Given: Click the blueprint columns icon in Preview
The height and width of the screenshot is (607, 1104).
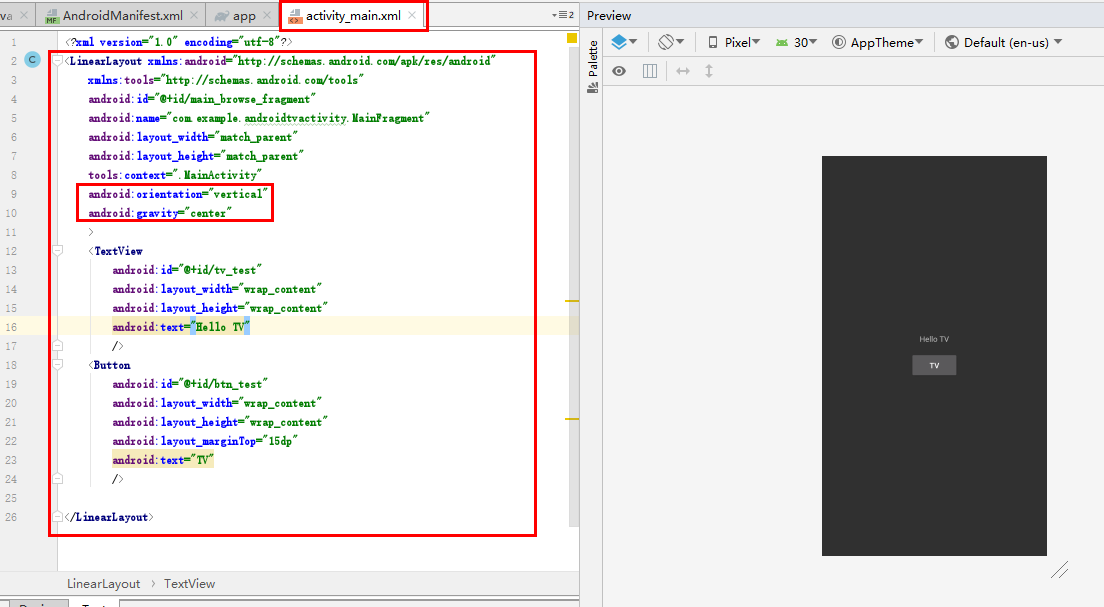Looking at the screenshot, I should 650,71.
